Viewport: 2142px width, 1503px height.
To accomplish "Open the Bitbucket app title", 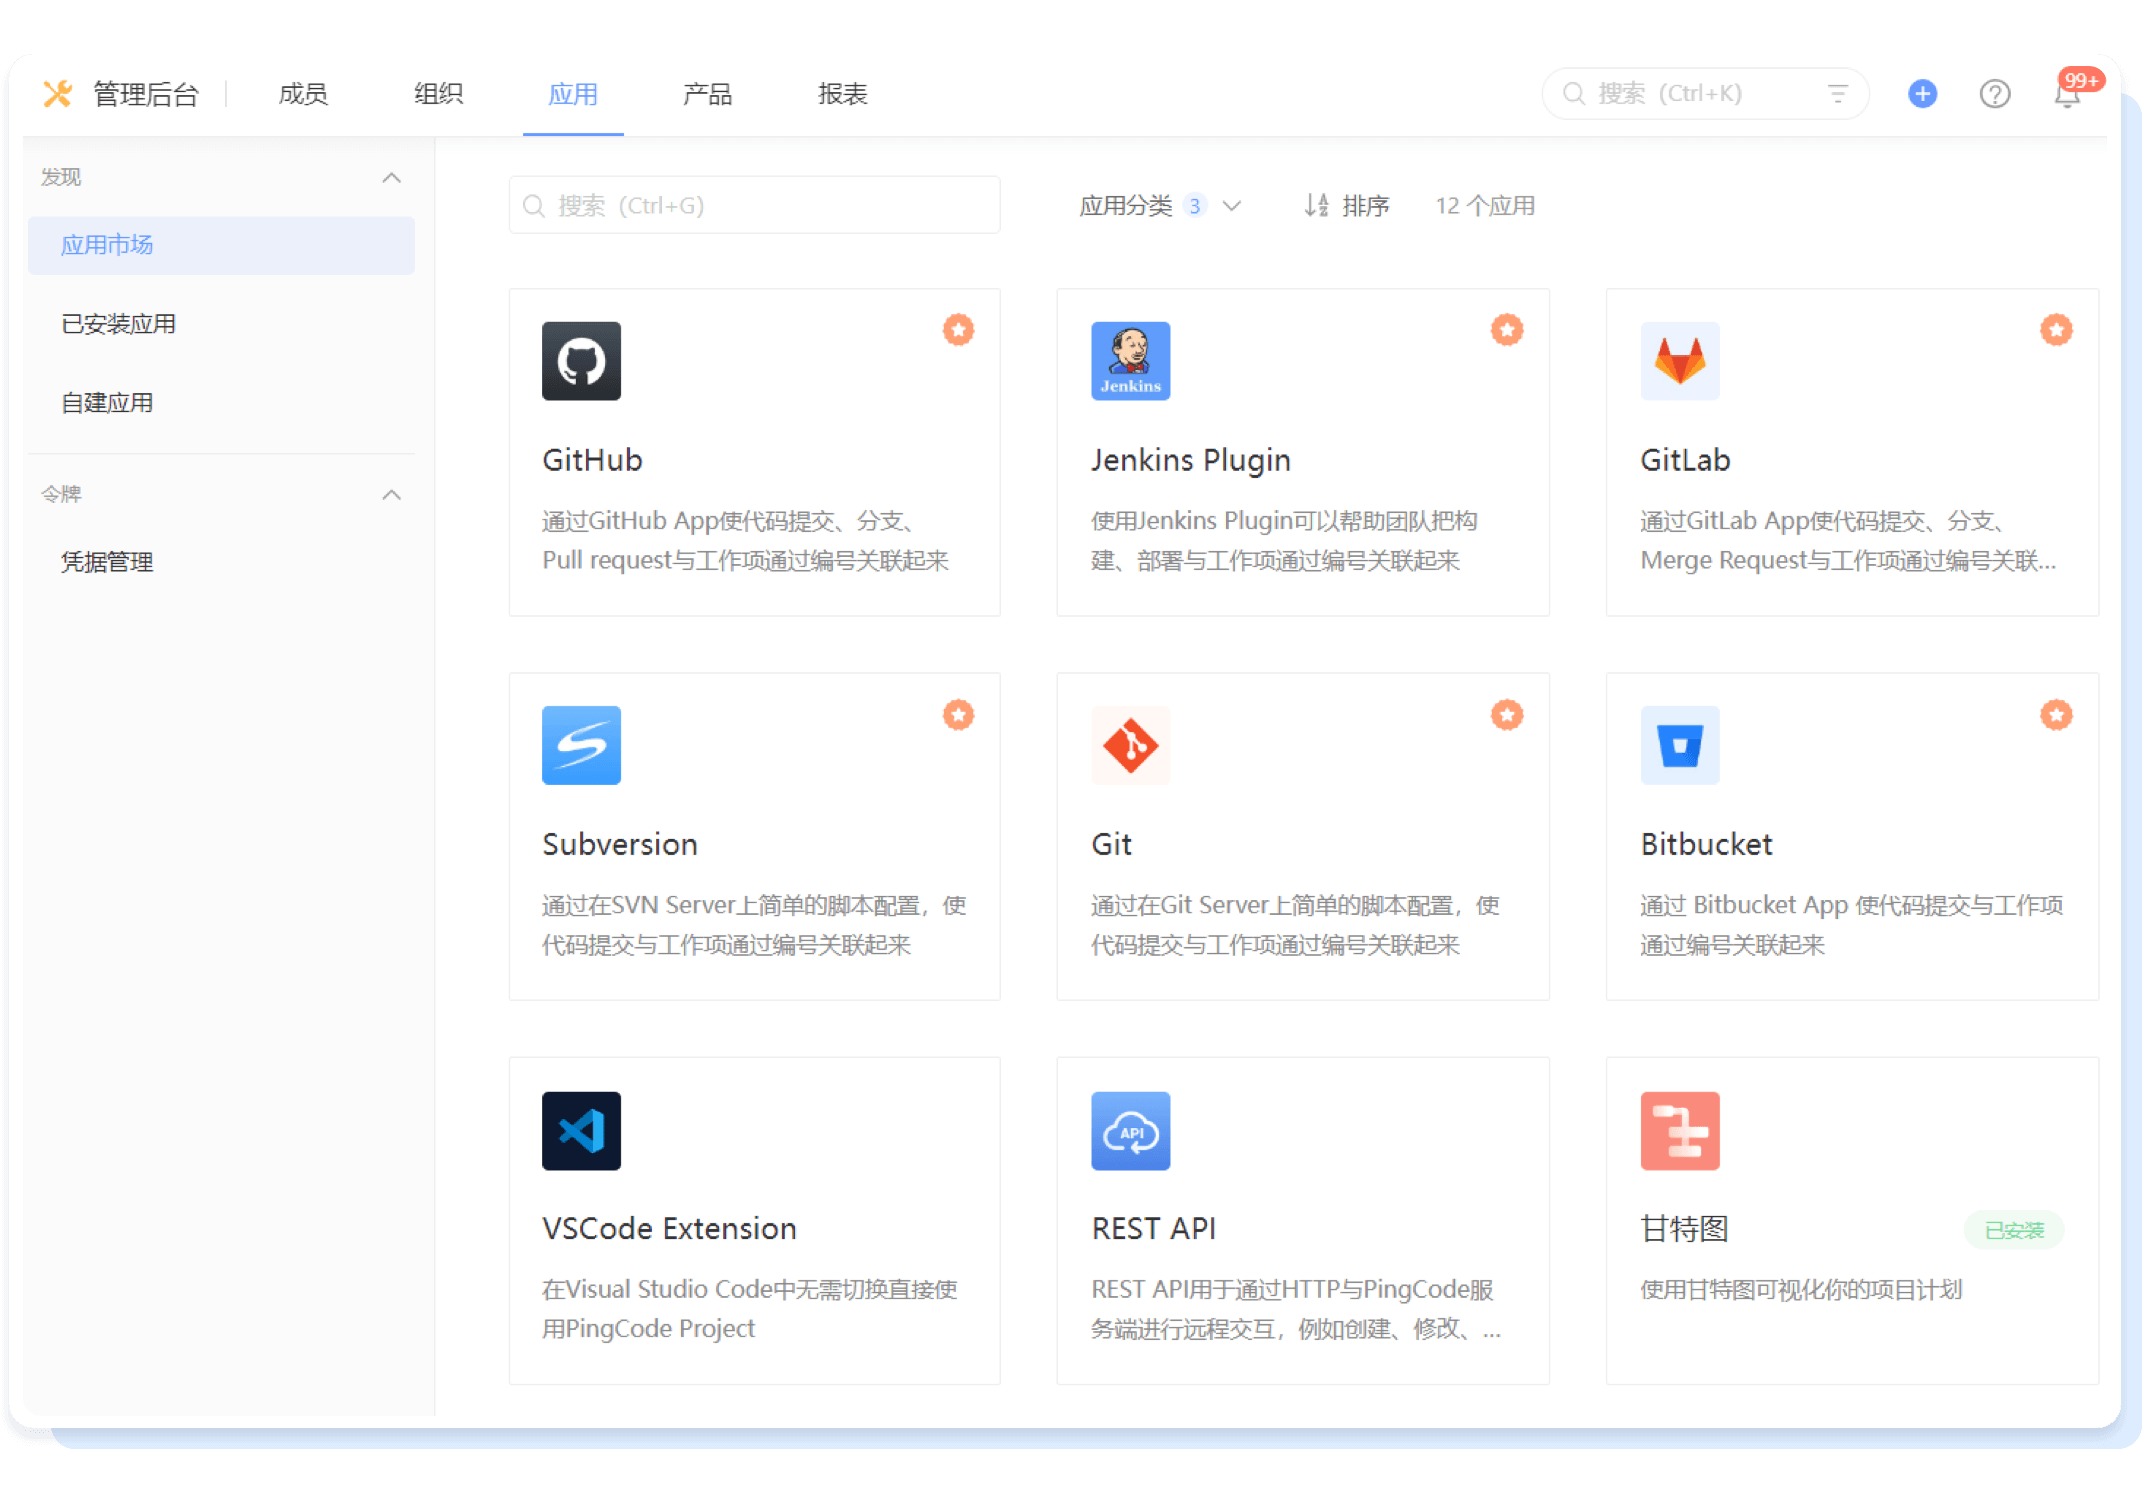I will coord(1706,845).
